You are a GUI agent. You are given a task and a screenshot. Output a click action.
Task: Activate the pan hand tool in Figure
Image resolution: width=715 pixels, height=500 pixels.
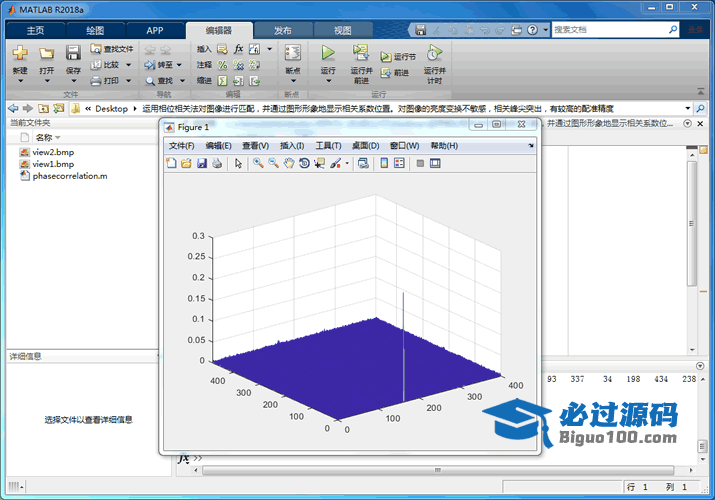[x=289, y=163]
